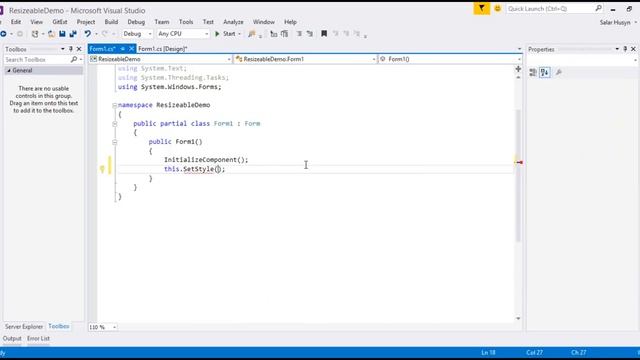Open the Help menu
Image resolution: width=640 pixels, height=360 pixels.
point(290,22)
